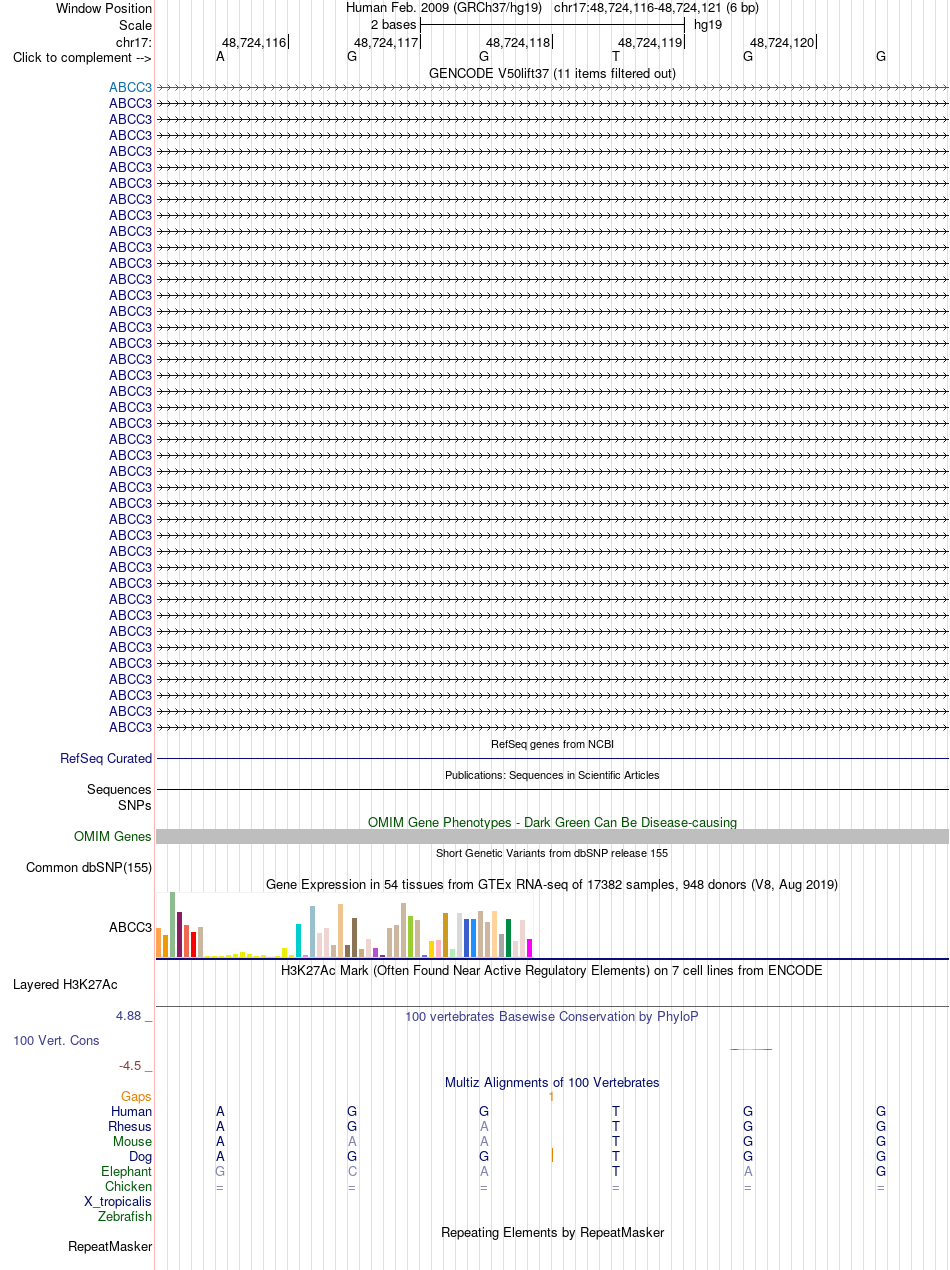950x1270 pixels.
Task: Click the Zebrafish species label
Action: (x=125, y=1216)
